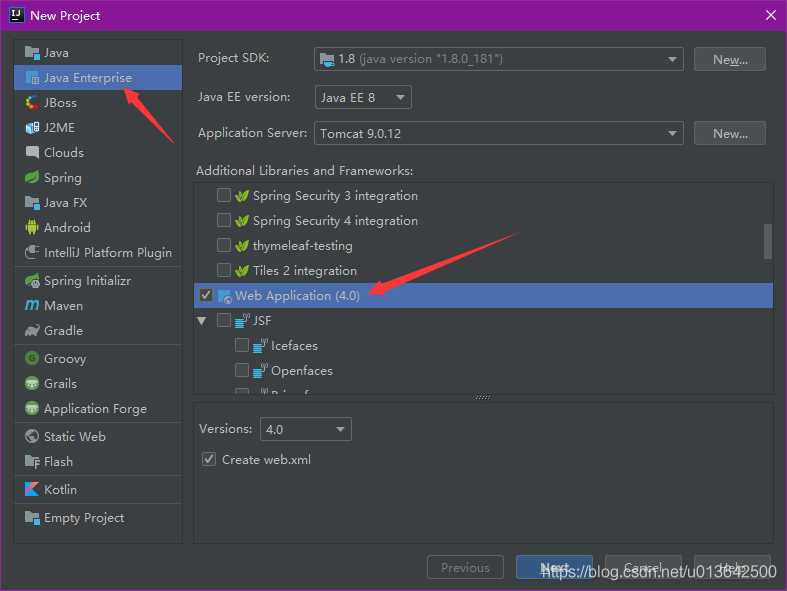Image resolution: width=787 pixels, height=591 pixels.
Task: Click the Openfaces framework icon
Action: click(x=260, y=371)
